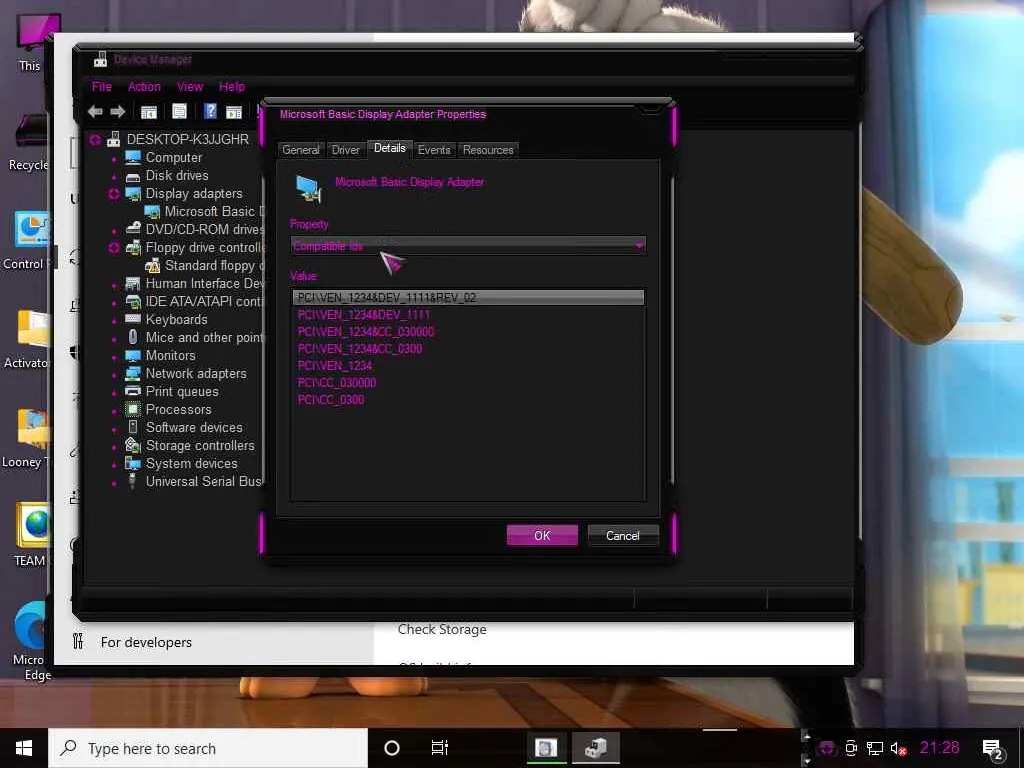Select the Universal Serial Bus icon
Image resolution: width=1024 pixels, height=768 pixels.
133,481
